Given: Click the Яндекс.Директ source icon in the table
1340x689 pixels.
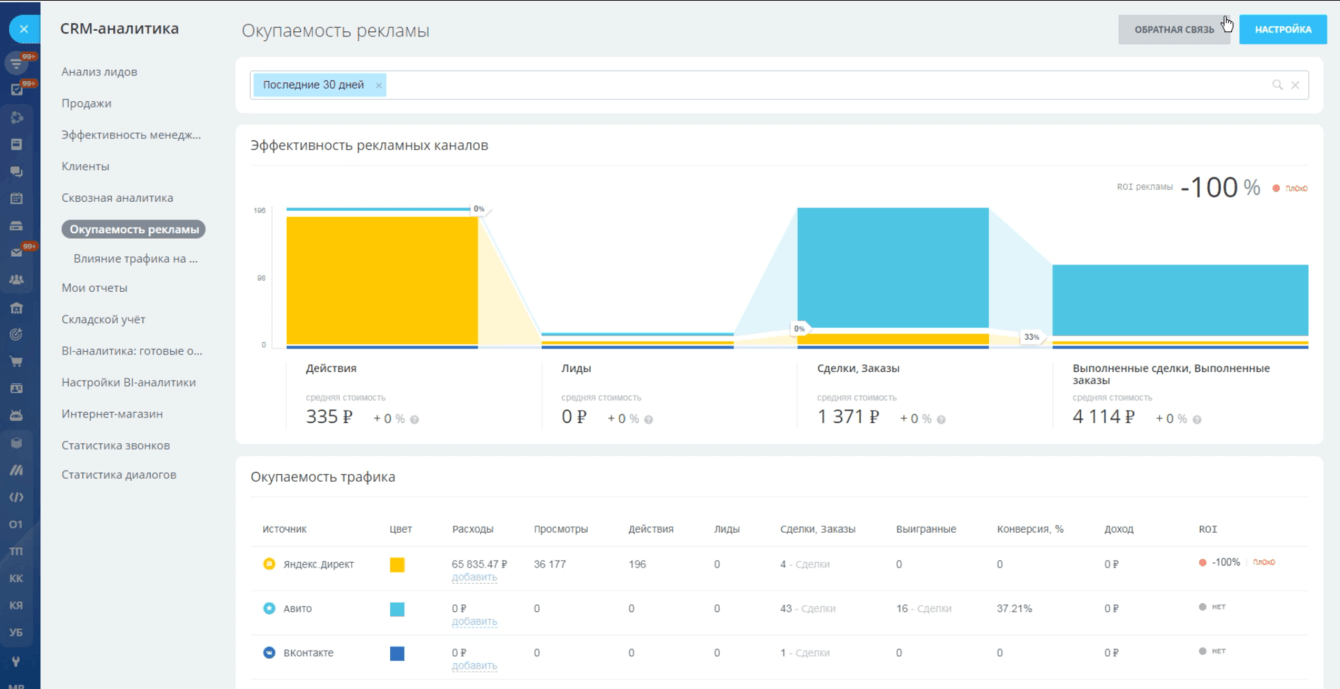Looking at the screenshot, I should (x=269, y=564).
